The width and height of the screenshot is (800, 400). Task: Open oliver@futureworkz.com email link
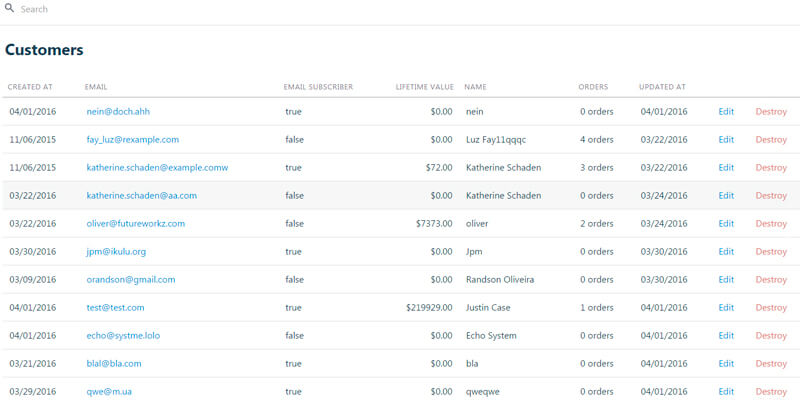(x=136, y=224)
